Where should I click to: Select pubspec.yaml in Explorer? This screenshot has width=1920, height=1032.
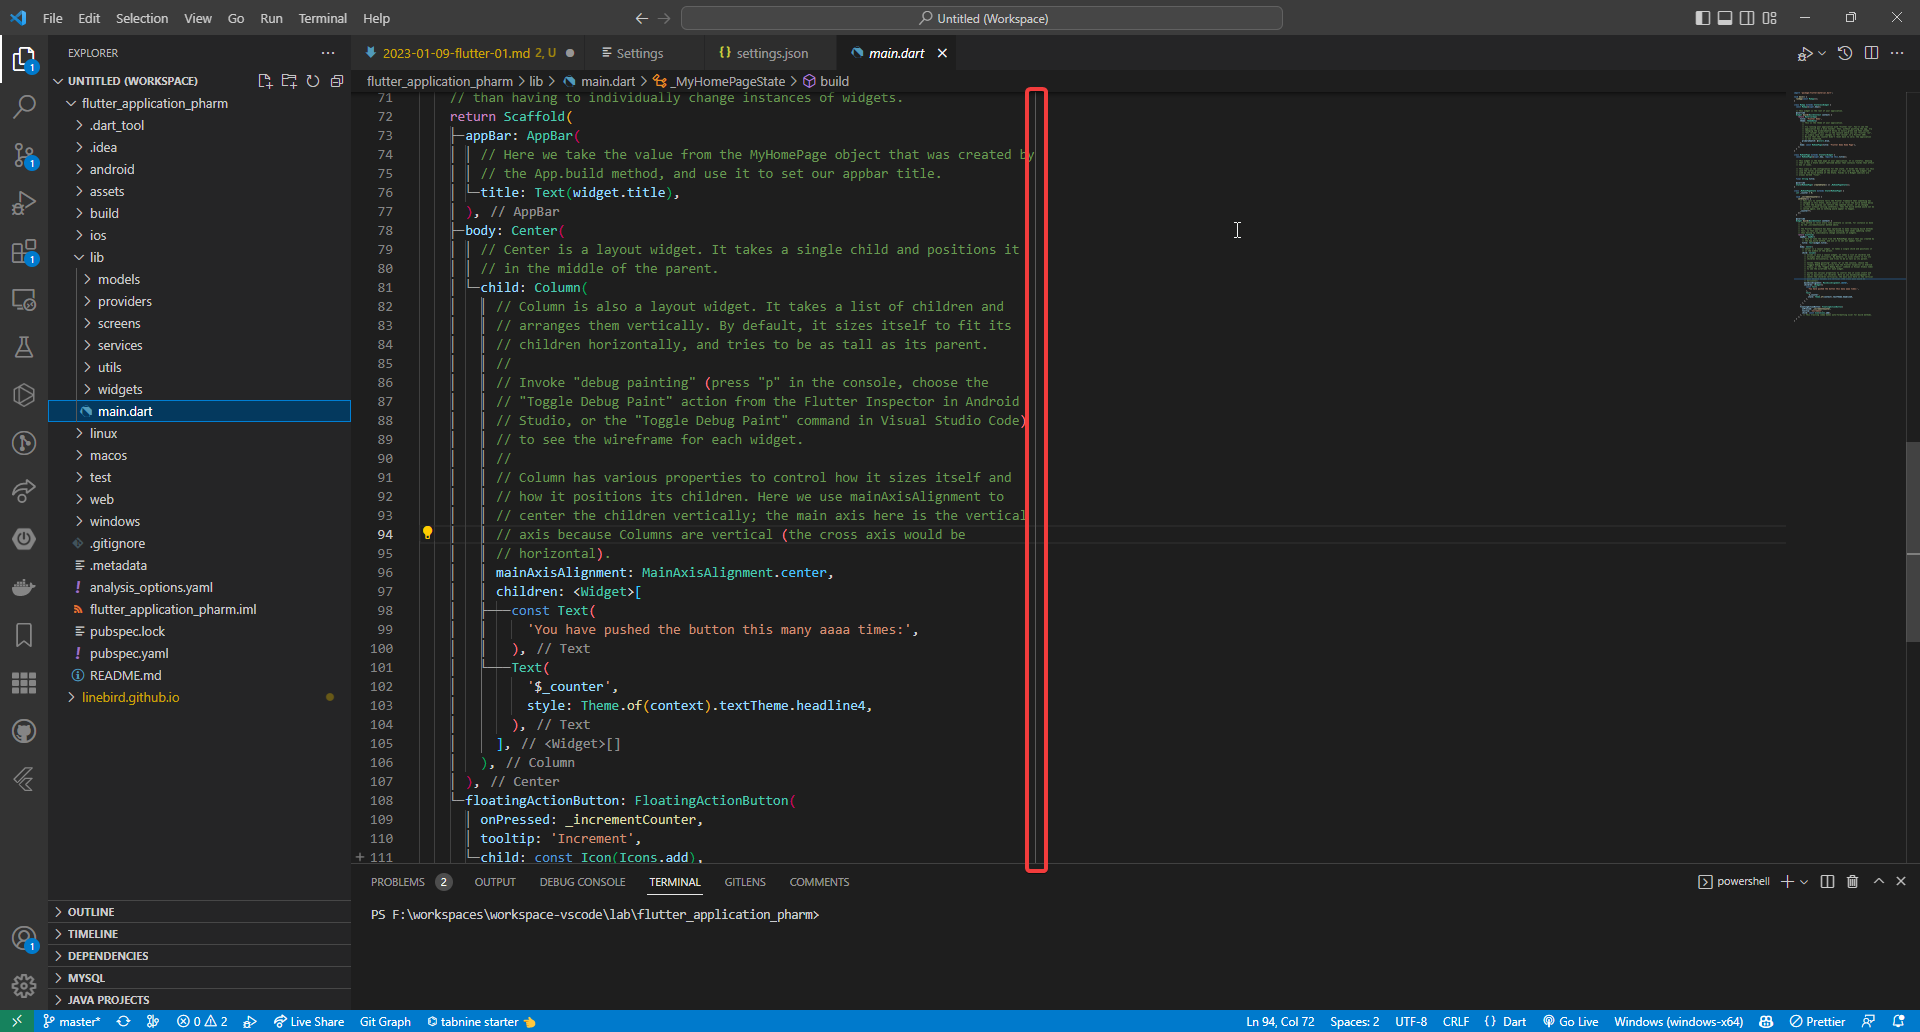[x=129, y=653]
